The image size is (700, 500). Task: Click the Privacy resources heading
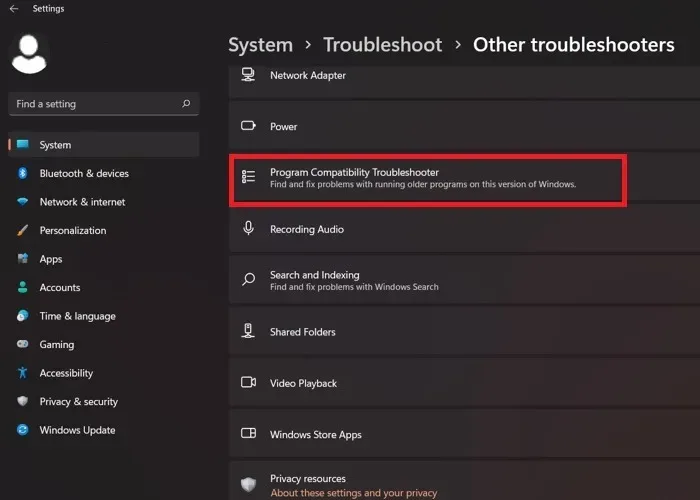tap(308, 479)
